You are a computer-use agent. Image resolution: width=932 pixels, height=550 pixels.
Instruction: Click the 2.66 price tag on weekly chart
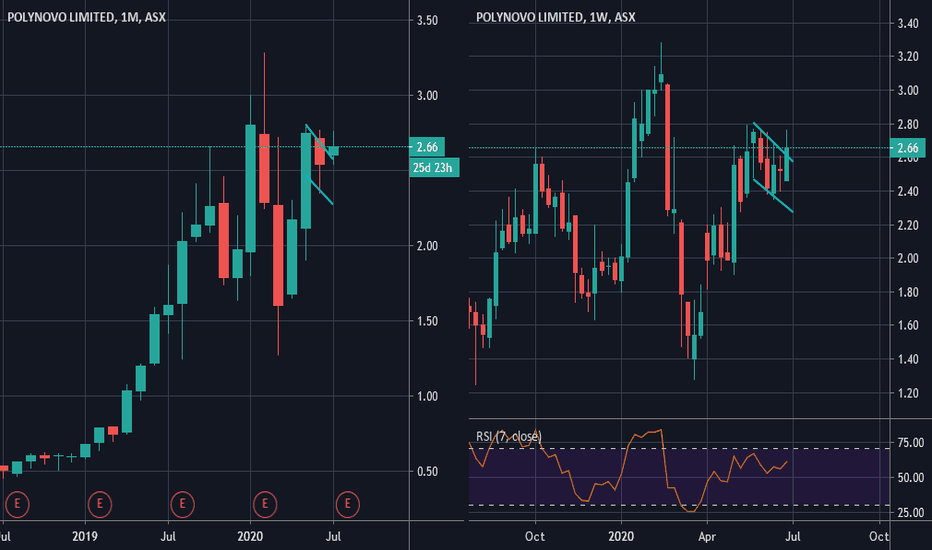(x=908, y=147)
